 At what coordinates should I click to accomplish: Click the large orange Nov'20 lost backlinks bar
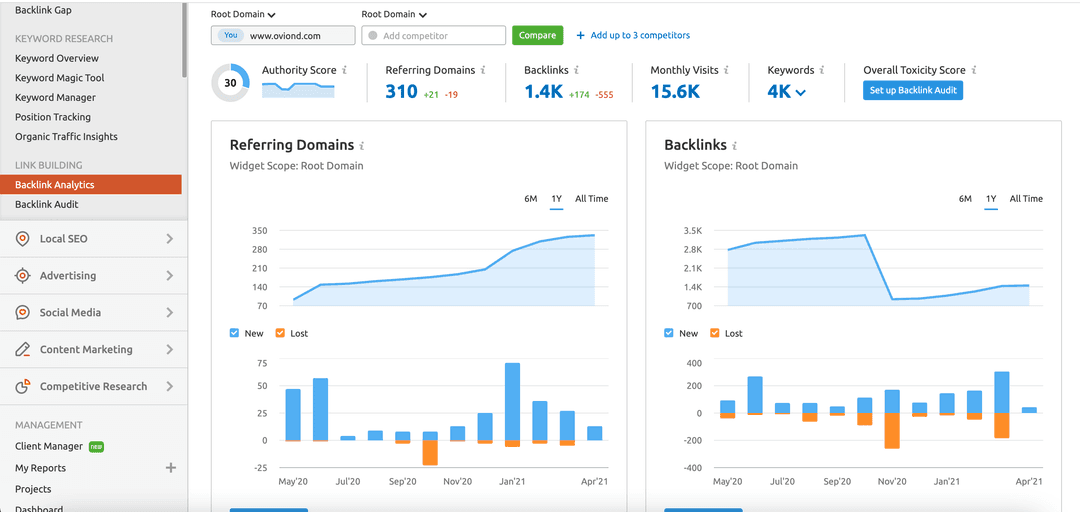click(892, 431)
